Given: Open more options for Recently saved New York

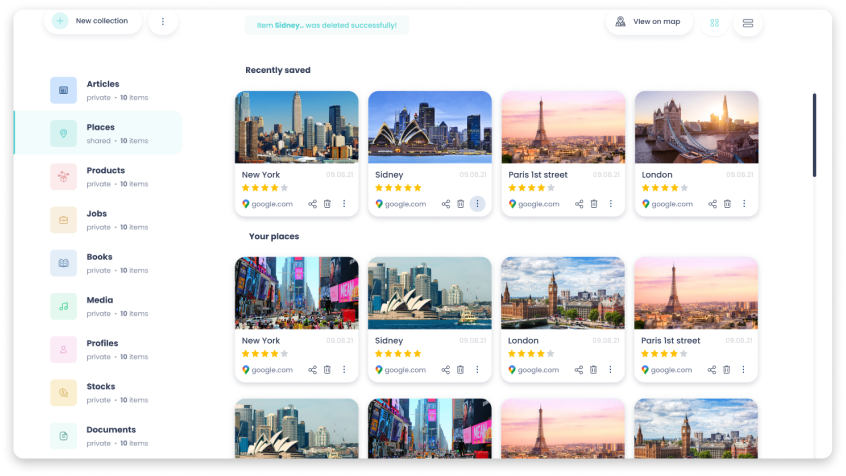Looking at the screenshot, I should tap(344, 204).
